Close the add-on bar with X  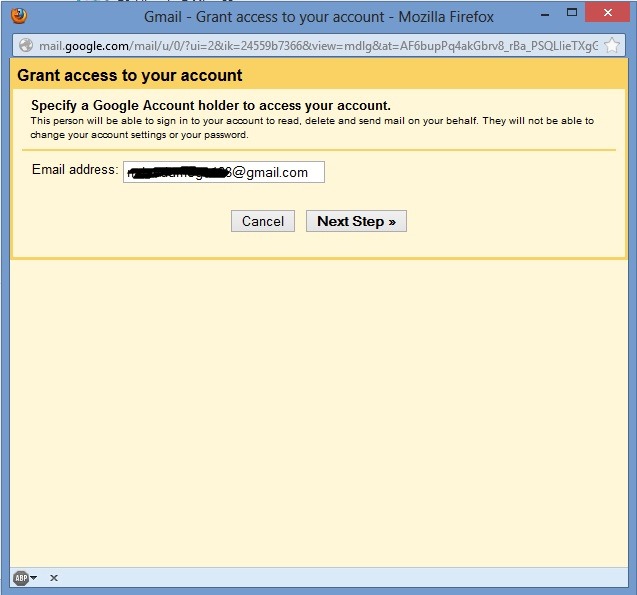click(x=54, y=578)
